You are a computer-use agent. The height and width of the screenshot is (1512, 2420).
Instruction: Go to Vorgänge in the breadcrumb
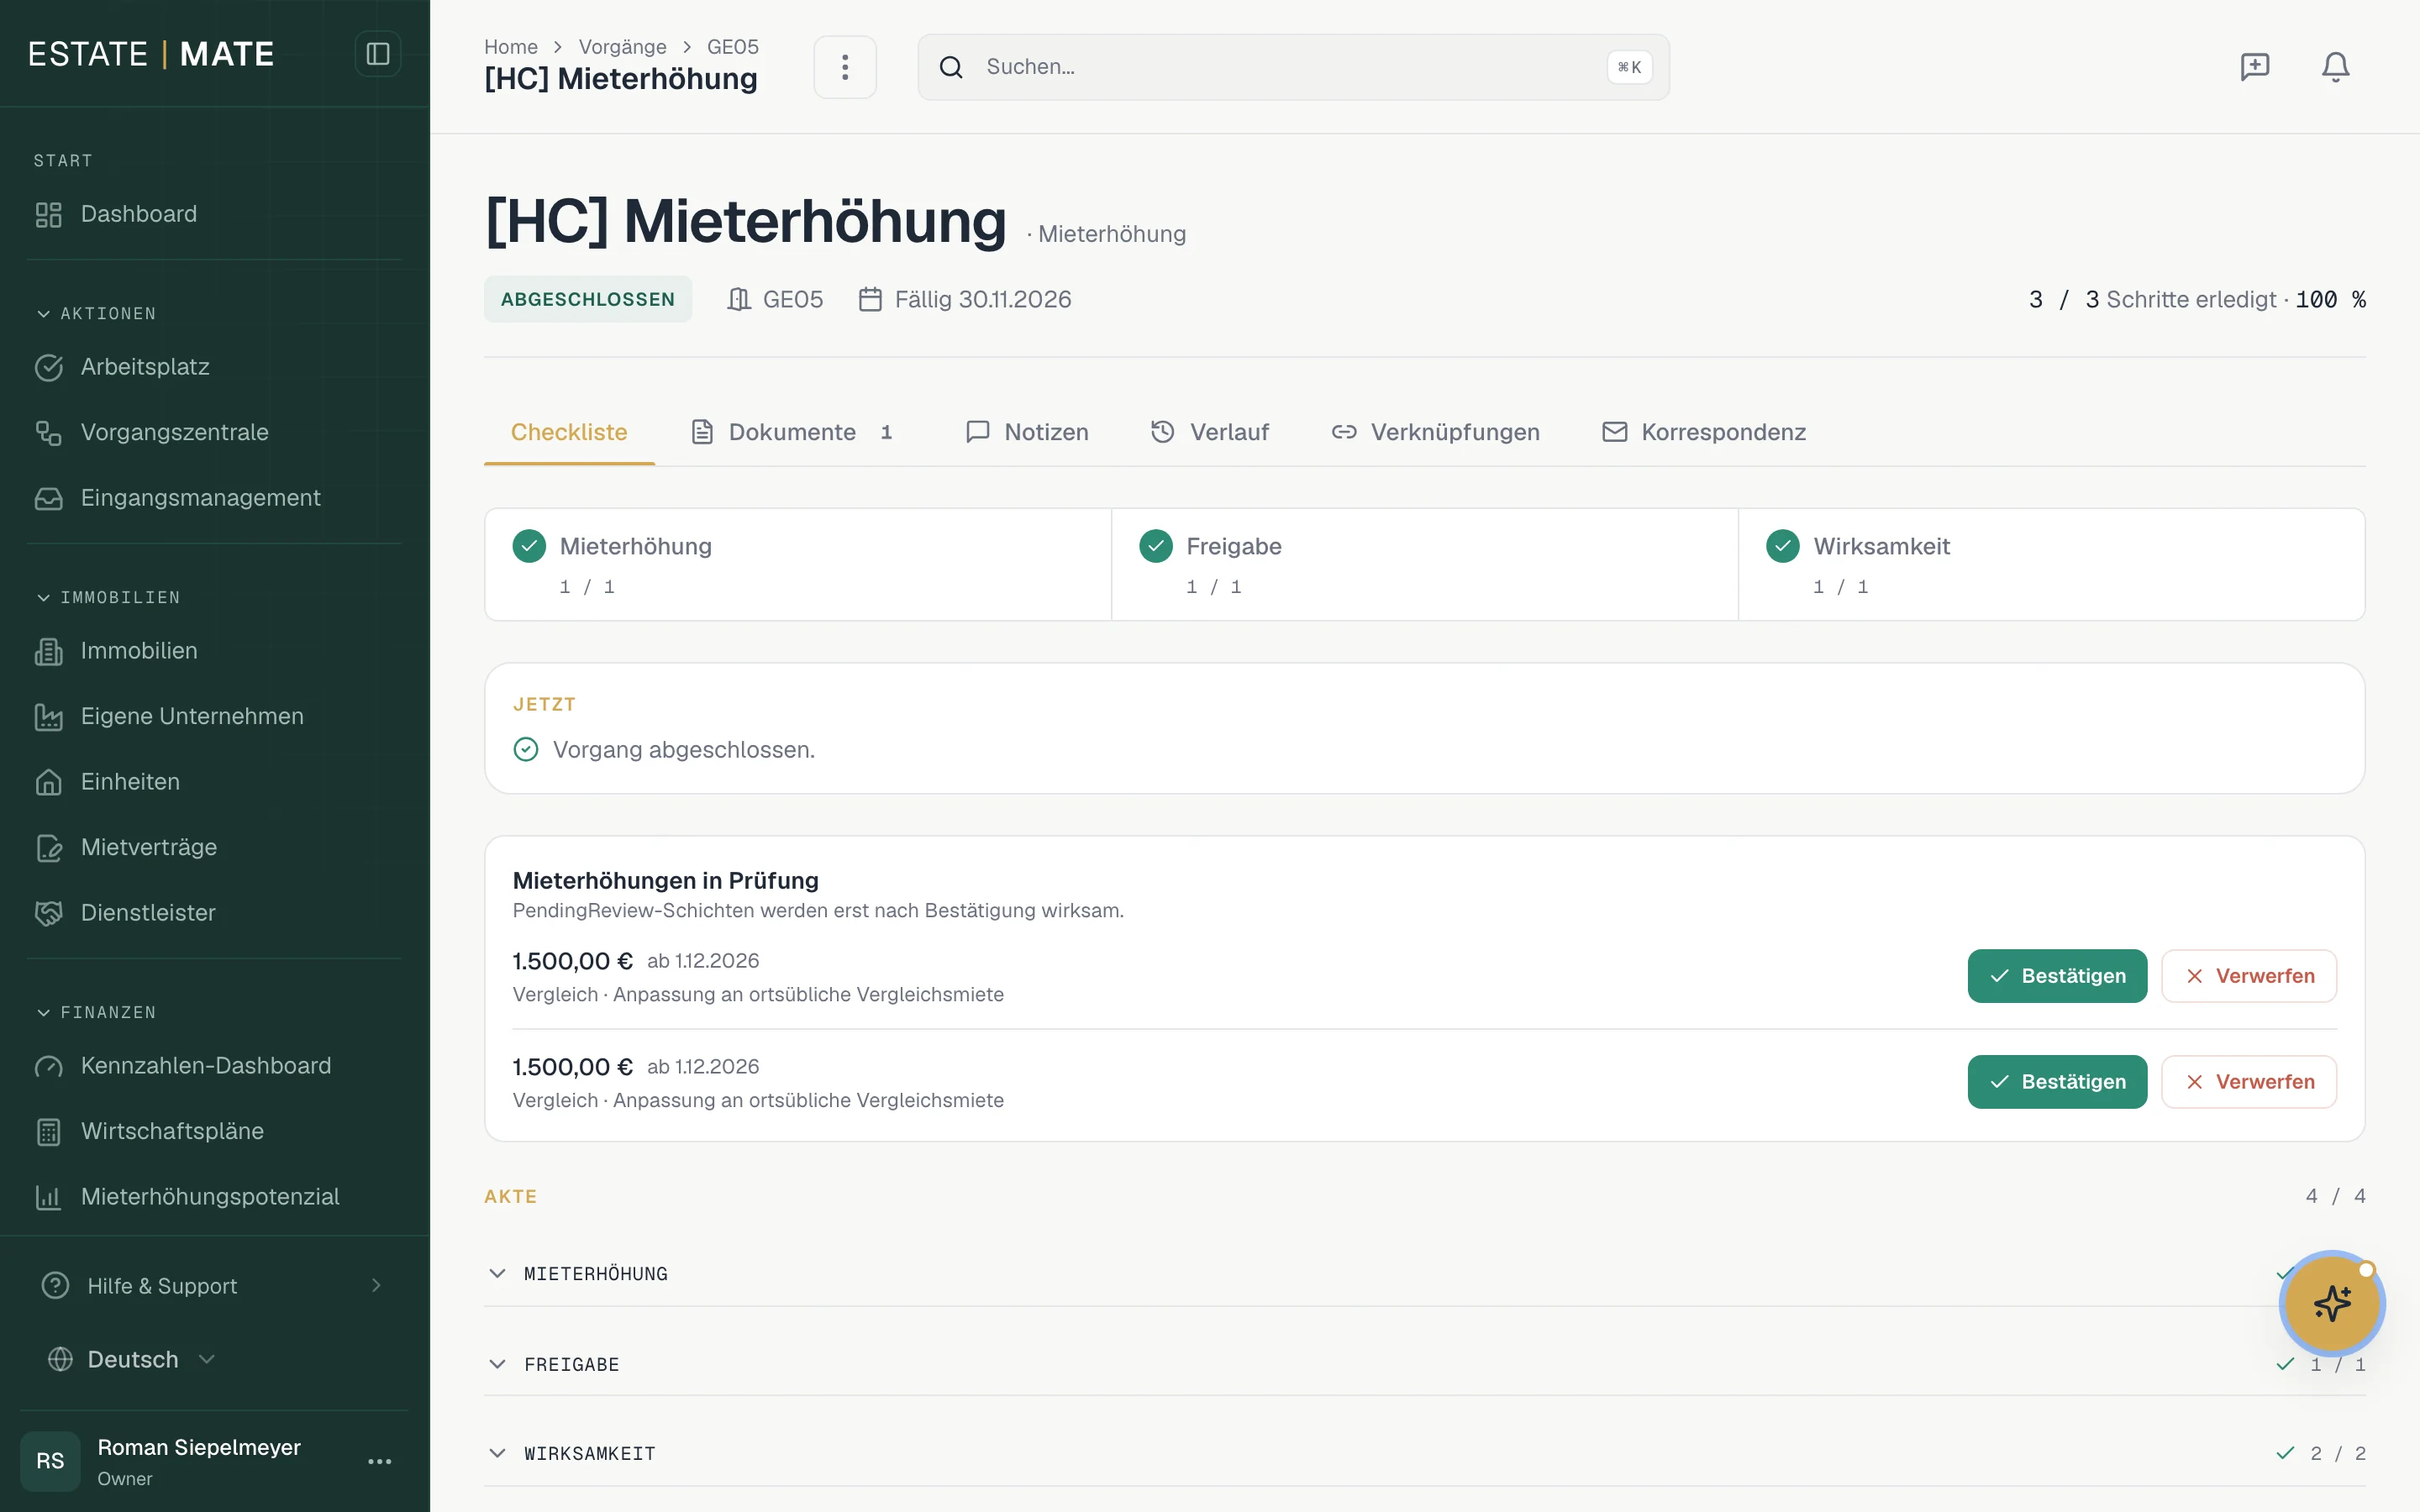pyautogui.click(x=622, y=47)
